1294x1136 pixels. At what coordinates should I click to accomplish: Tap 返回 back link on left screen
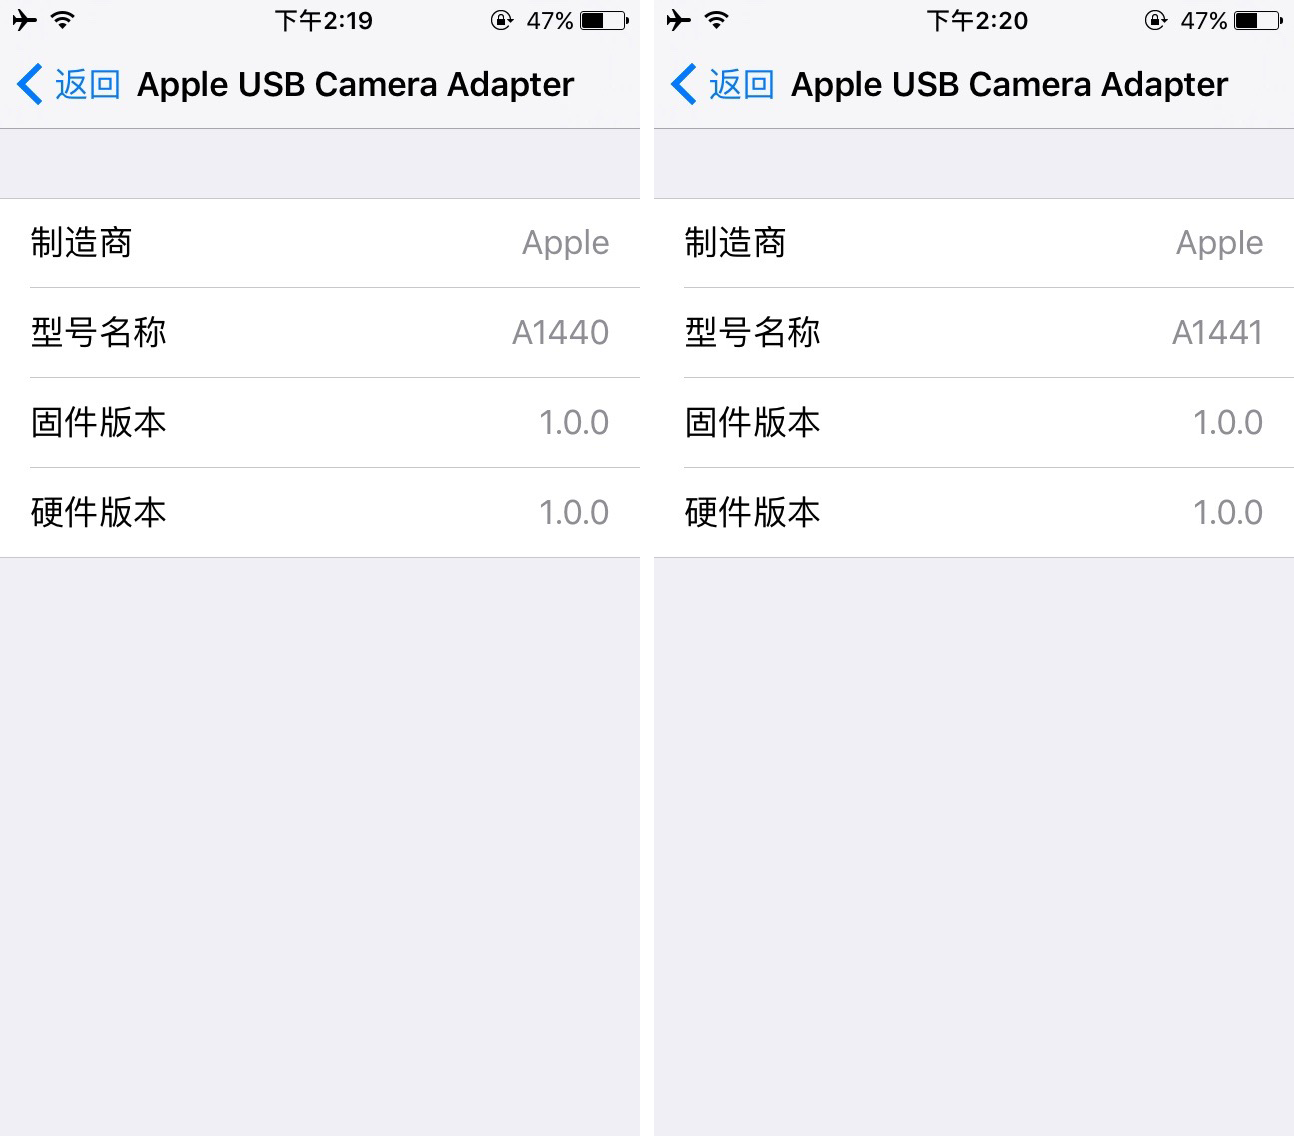tap(87, 84)
